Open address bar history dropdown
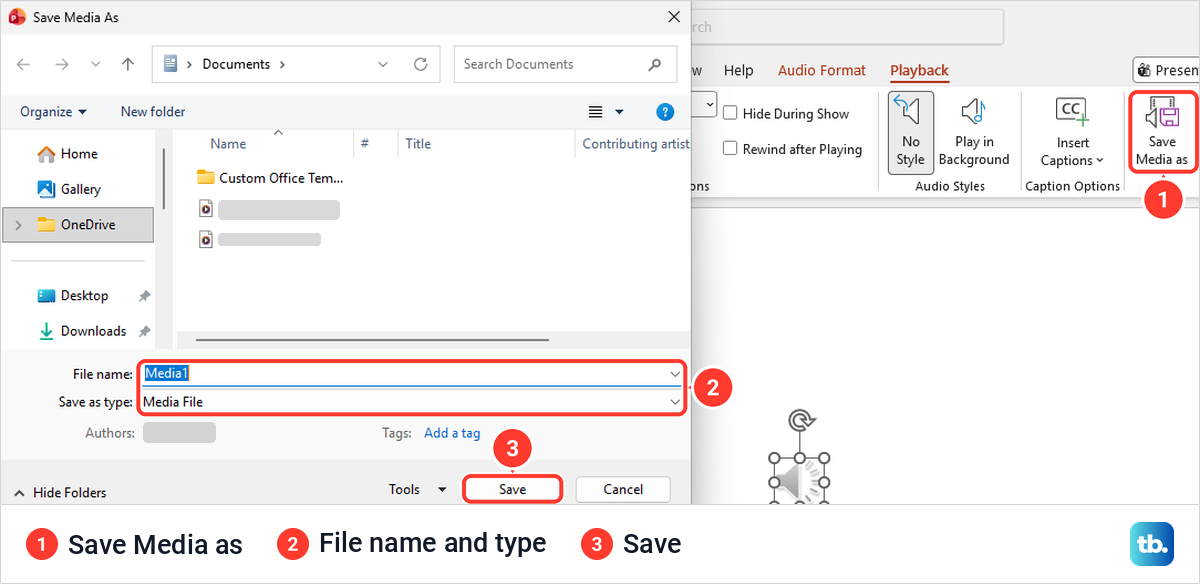Viewport: 1200px width, 584px height. [383, 64]
